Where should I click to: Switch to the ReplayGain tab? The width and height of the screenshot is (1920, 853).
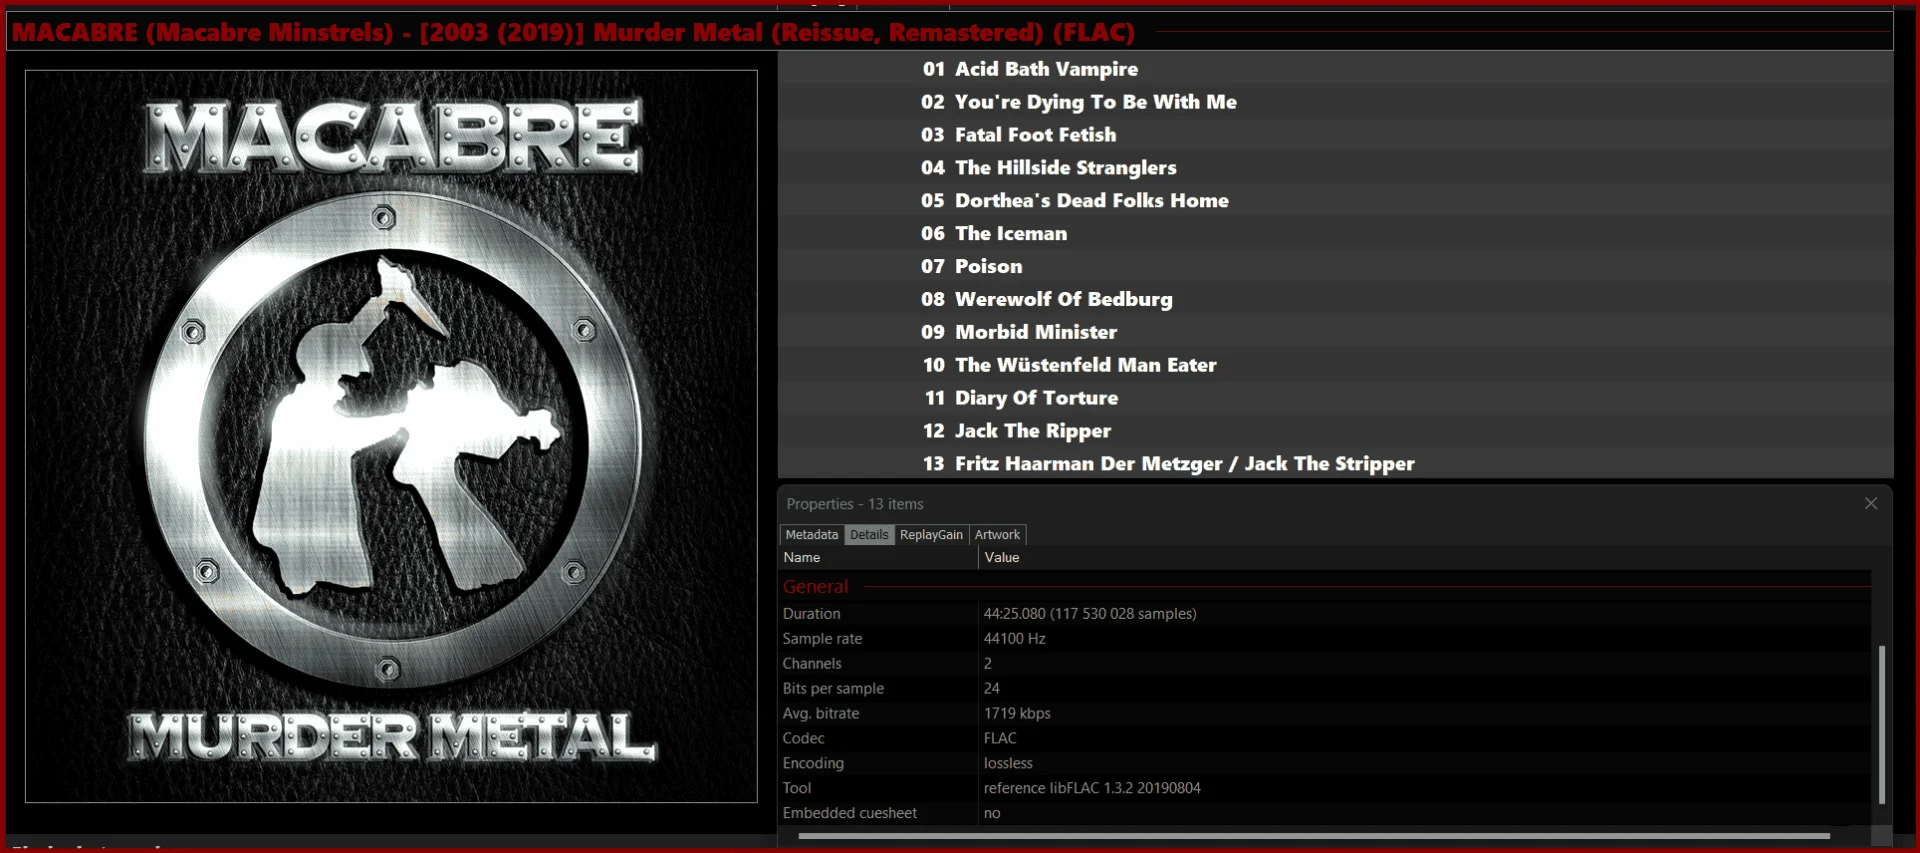931,535
